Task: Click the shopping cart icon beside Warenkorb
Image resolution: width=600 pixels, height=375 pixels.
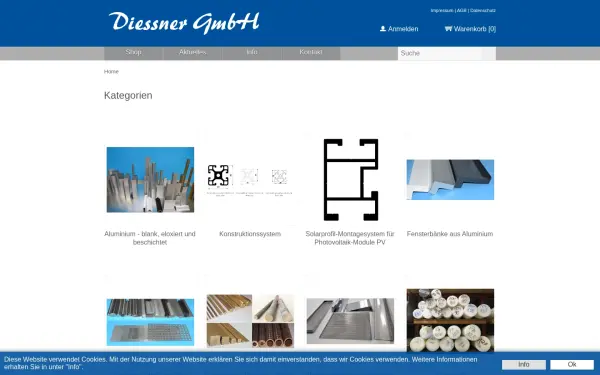Action: point(448,29)
